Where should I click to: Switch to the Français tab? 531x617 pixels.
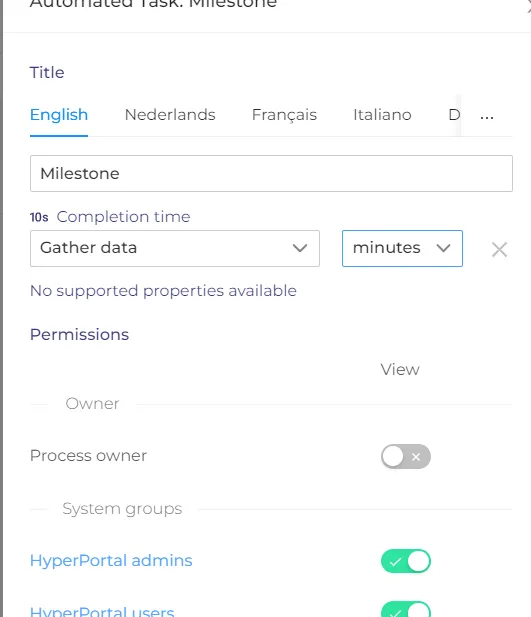pyautogui.click(x=284, y=115)
